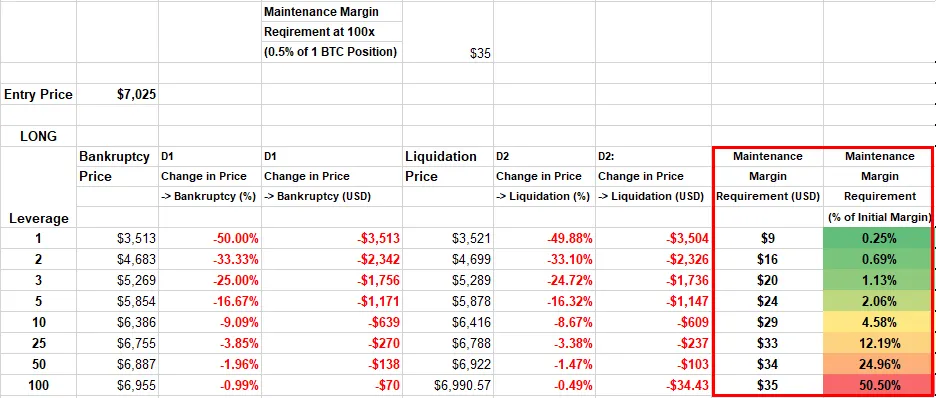
Task: Click the $29 maintenance margin cell
Action: 768,322
